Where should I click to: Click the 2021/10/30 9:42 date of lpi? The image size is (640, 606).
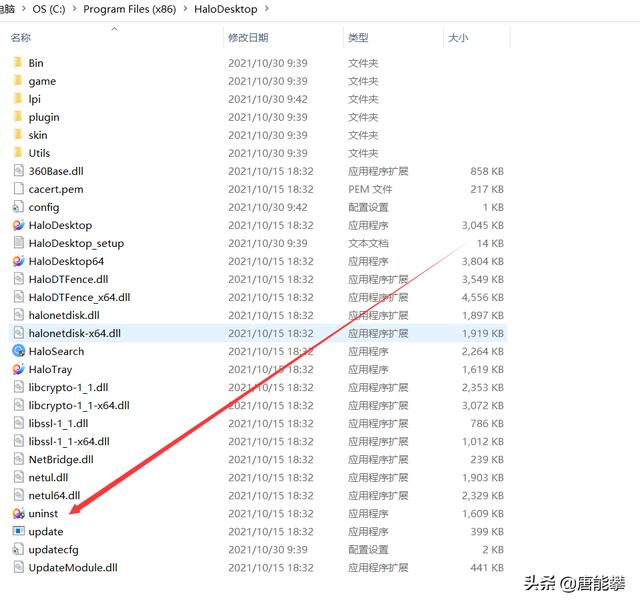coord(268,99)
